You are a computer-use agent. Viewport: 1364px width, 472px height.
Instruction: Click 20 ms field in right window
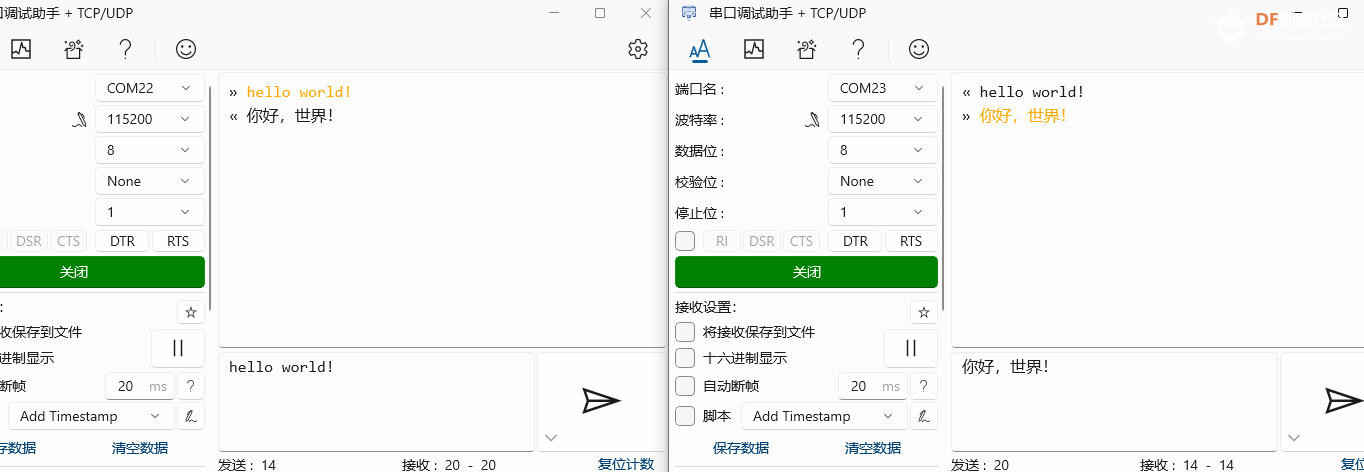tap(871, 386)
